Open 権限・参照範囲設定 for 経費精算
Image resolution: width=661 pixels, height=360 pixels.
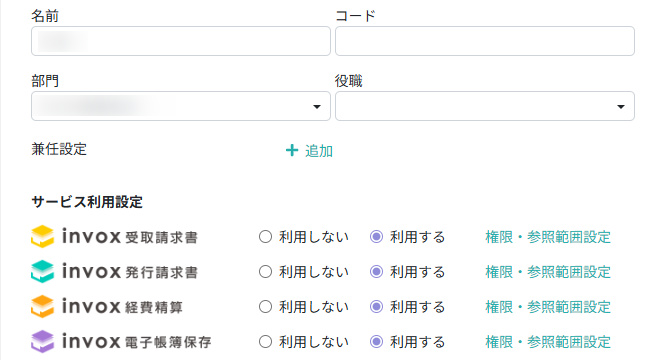click(548, 307)
